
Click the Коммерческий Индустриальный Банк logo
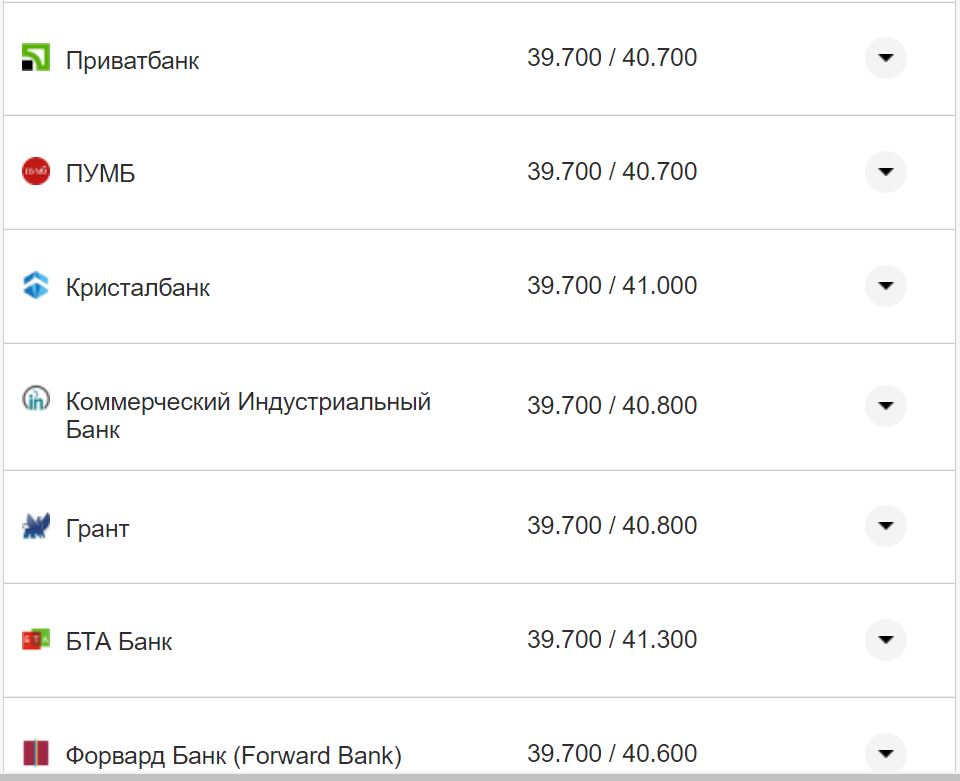click(x=36, y=401)
